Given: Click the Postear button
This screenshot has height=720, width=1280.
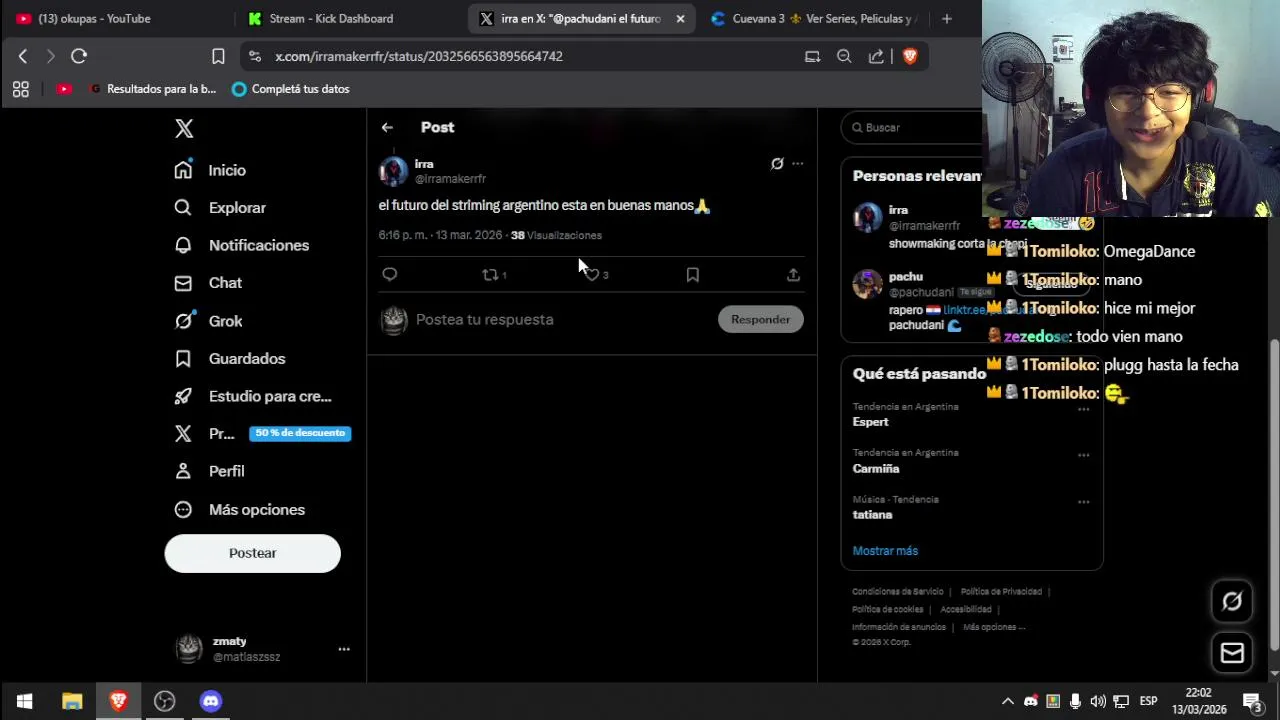Looking at the screenshot, I should coord(252,553).
